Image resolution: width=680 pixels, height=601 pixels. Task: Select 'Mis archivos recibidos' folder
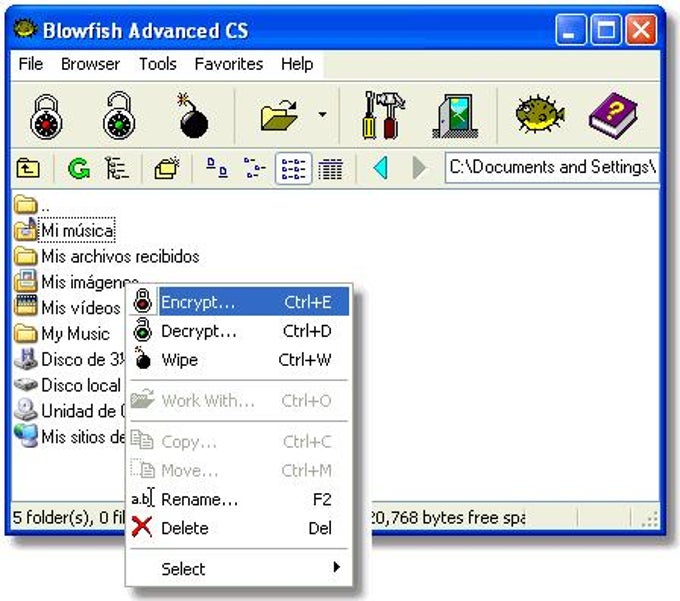click(x=107, y=256)
